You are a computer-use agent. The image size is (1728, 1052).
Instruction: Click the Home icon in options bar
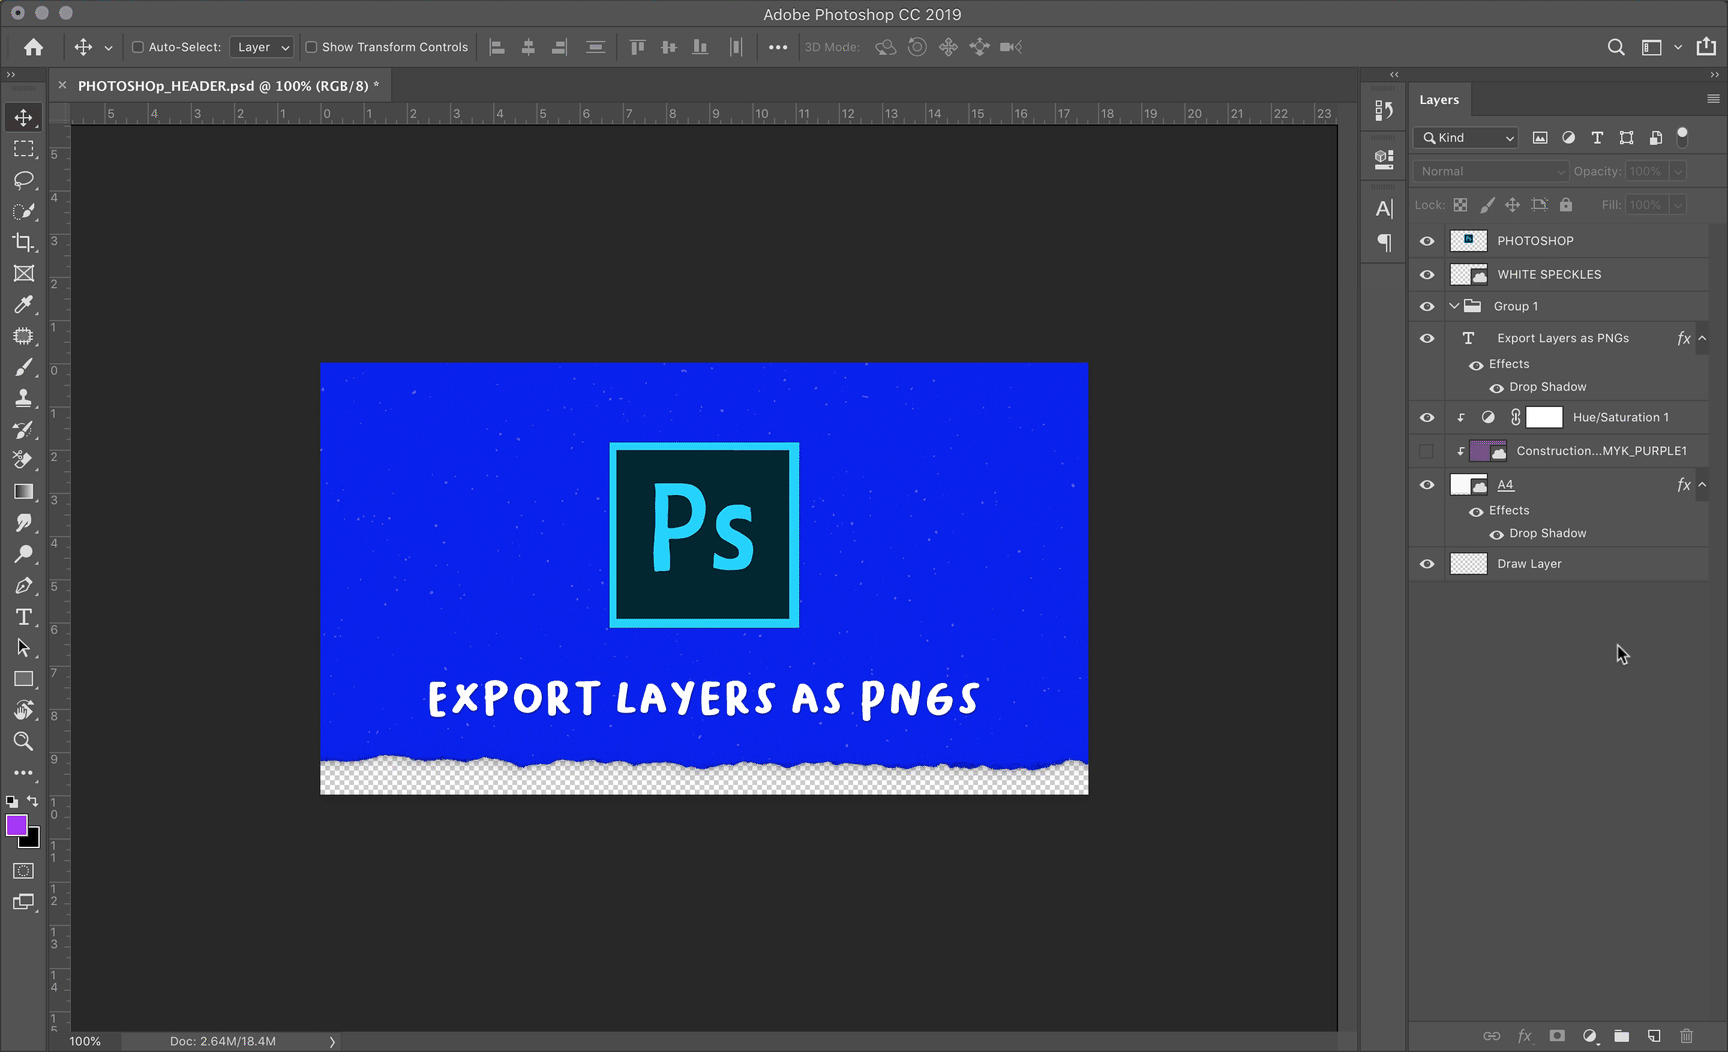pyautogui.click(x=33, y=47)
